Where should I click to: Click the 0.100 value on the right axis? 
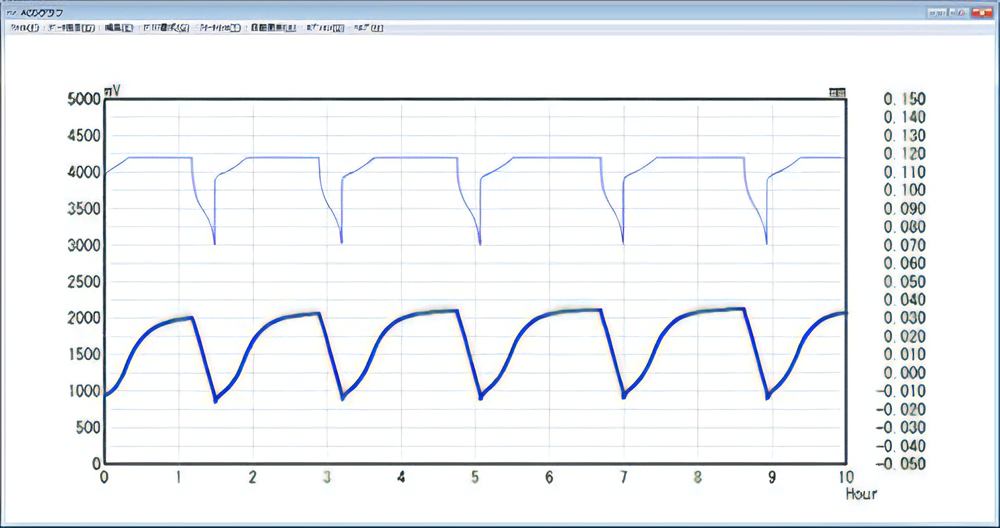[x=904, y=190]
